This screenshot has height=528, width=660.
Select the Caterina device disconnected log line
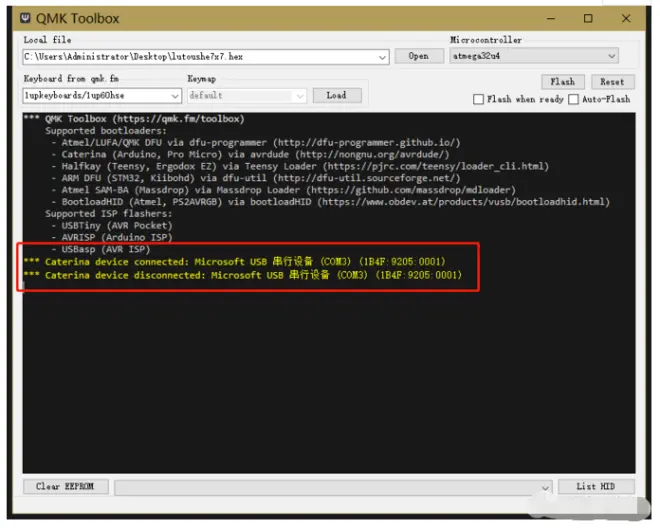pyautogui.click(x=243, y=275)
